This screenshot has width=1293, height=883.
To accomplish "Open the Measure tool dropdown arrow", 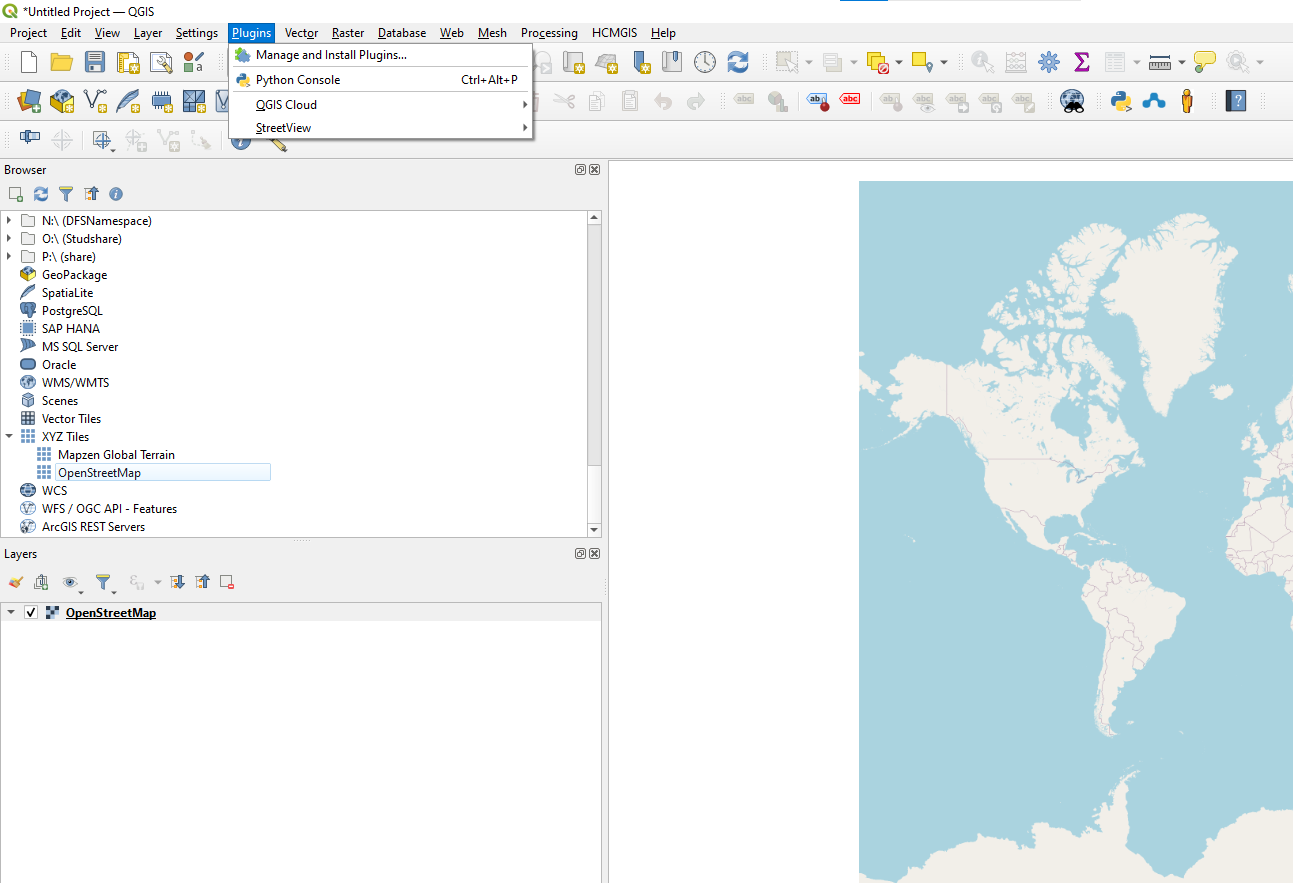I will point(1181,63).
